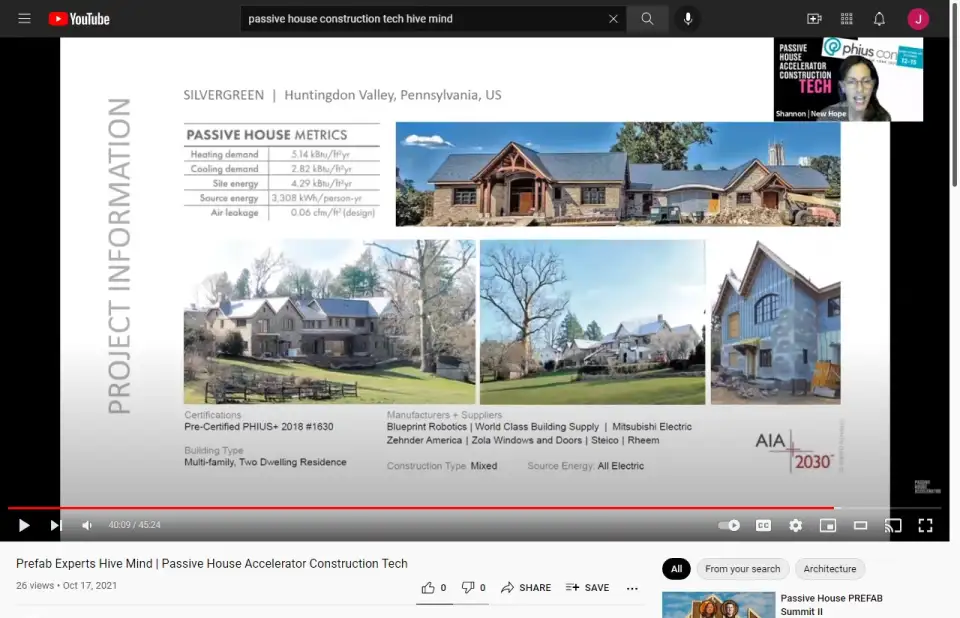The image size is (960, 618).
Task: Open the Create video camera icon
Action: [x=814, y=19]
